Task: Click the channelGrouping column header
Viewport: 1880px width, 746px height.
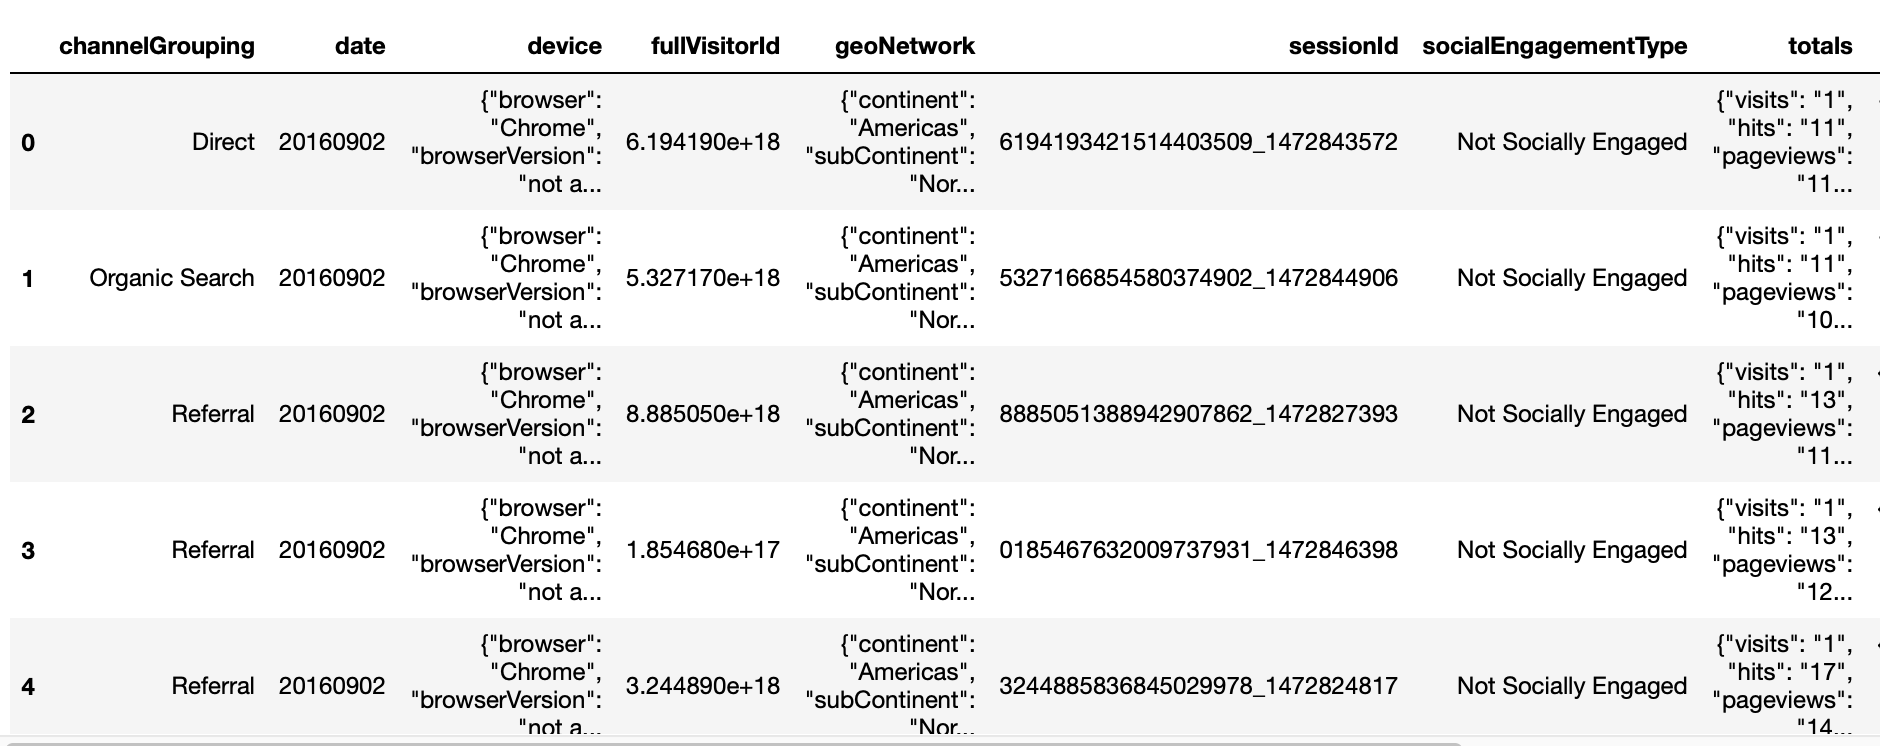Action: point(157,46)
